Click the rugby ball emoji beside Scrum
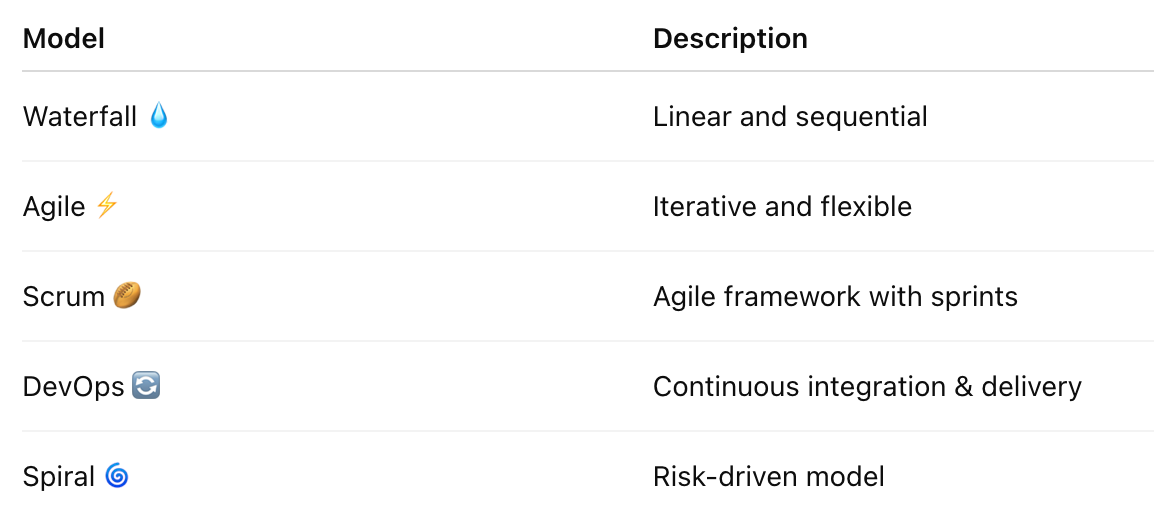This screenshot has width=1154, height=522. coord(127,296)
